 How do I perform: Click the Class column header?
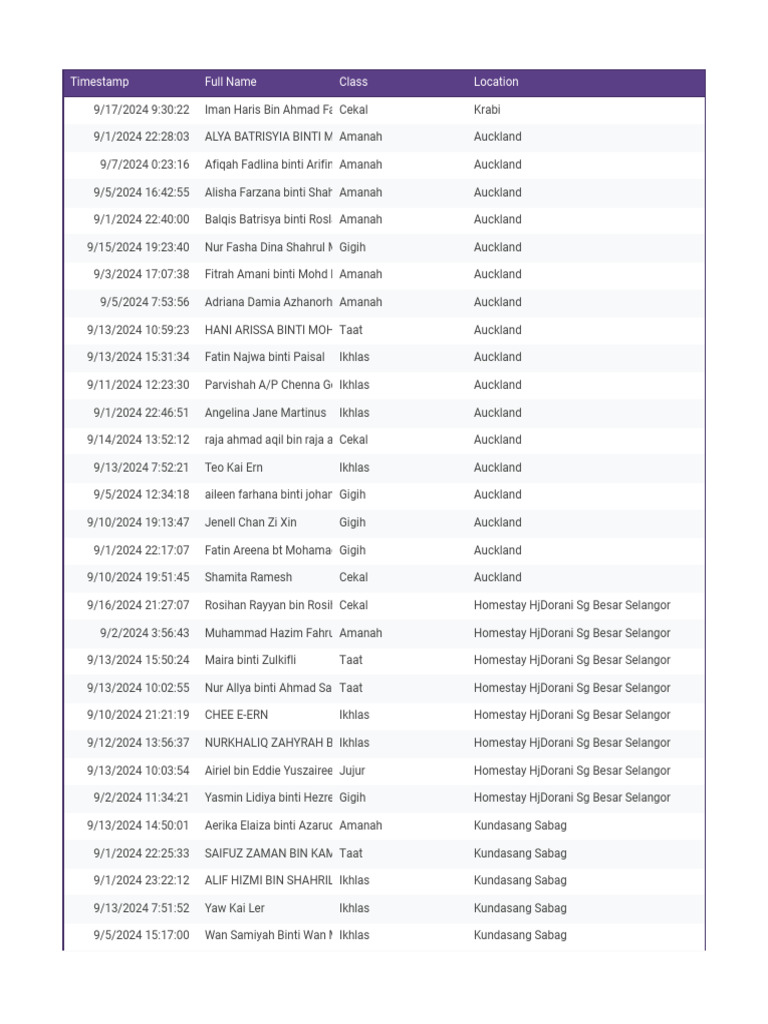[x=353, y=82]
